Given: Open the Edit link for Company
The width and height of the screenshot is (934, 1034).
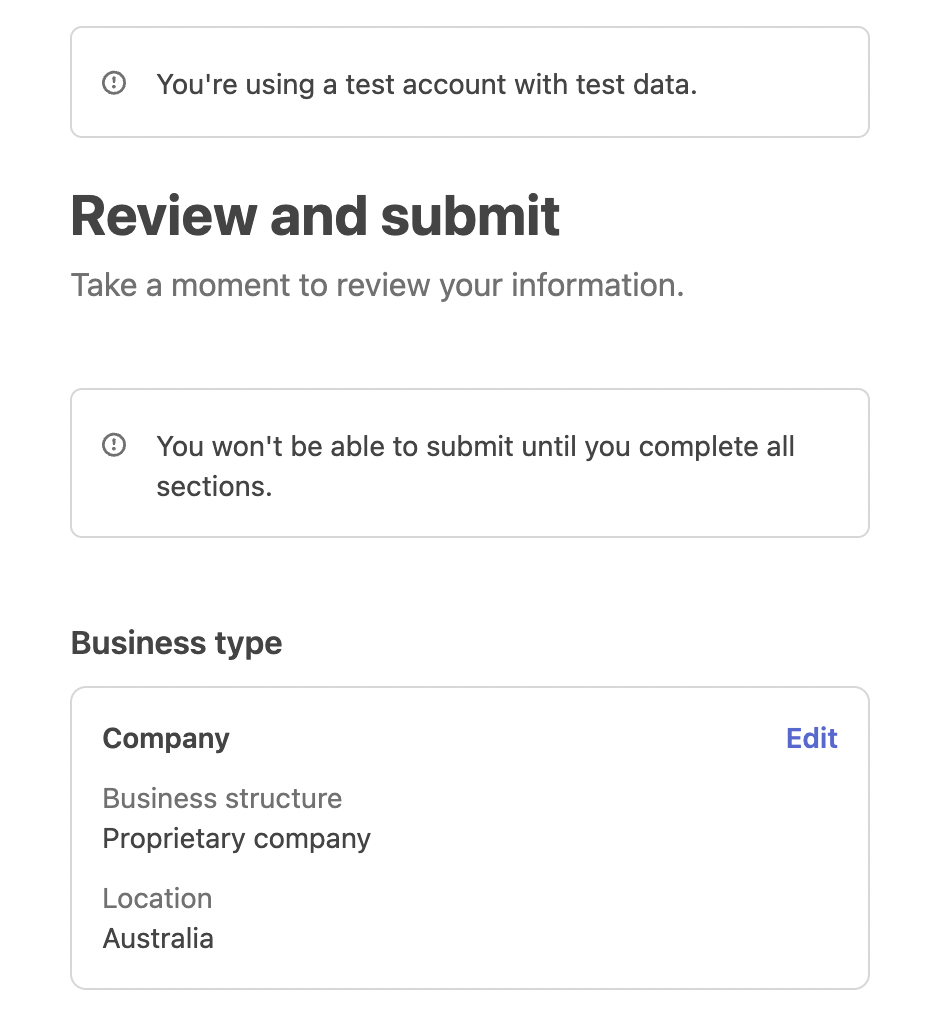Looking at the screenshot, I should (811, 738).
